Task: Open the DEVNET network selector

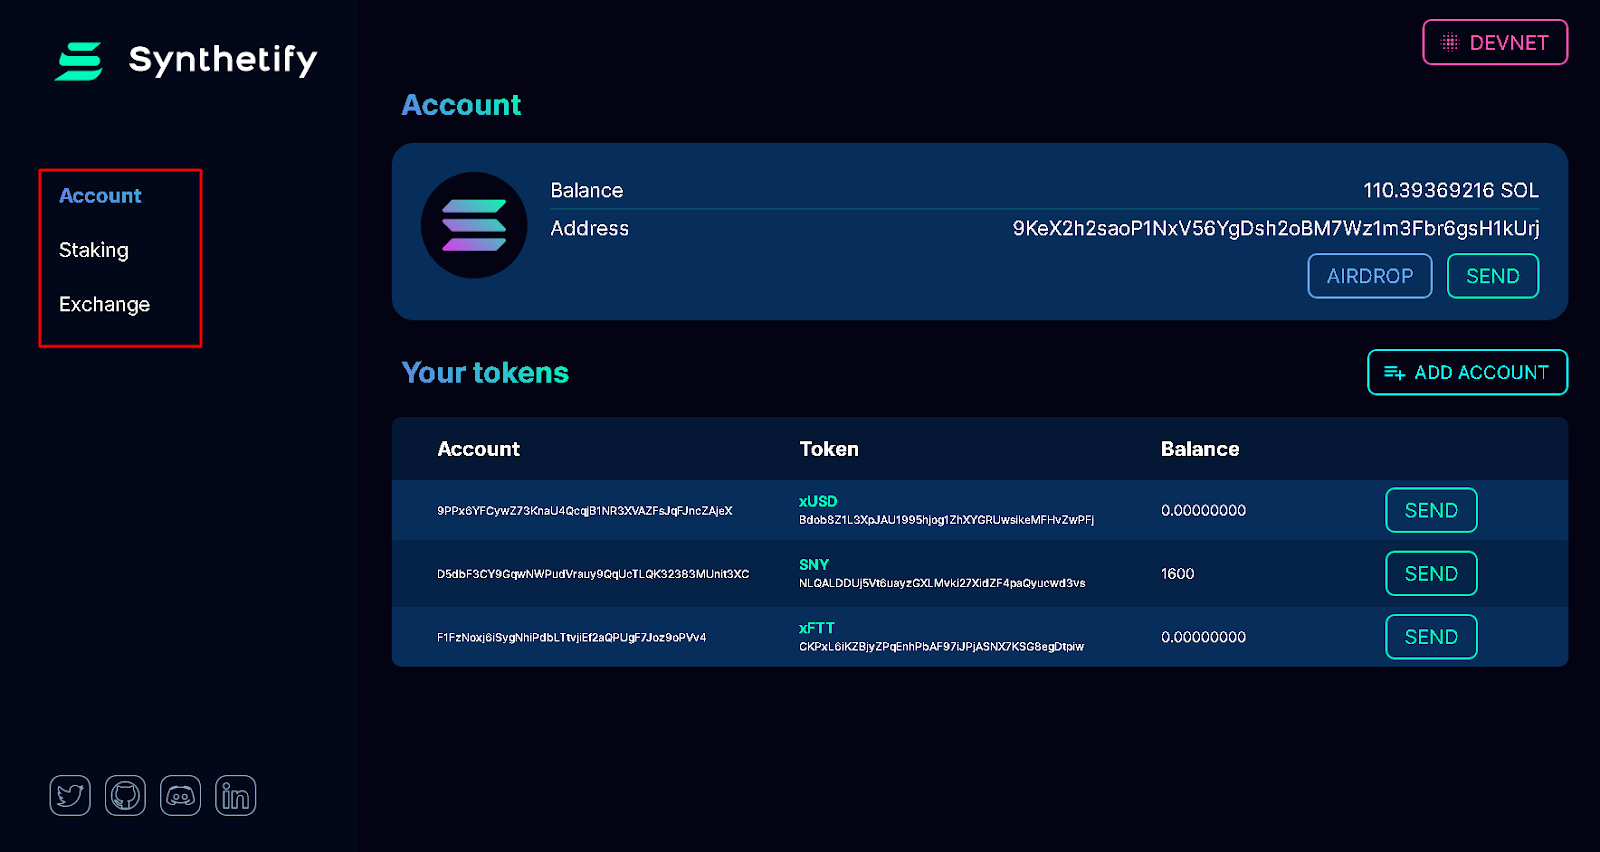Action: 1495,42
